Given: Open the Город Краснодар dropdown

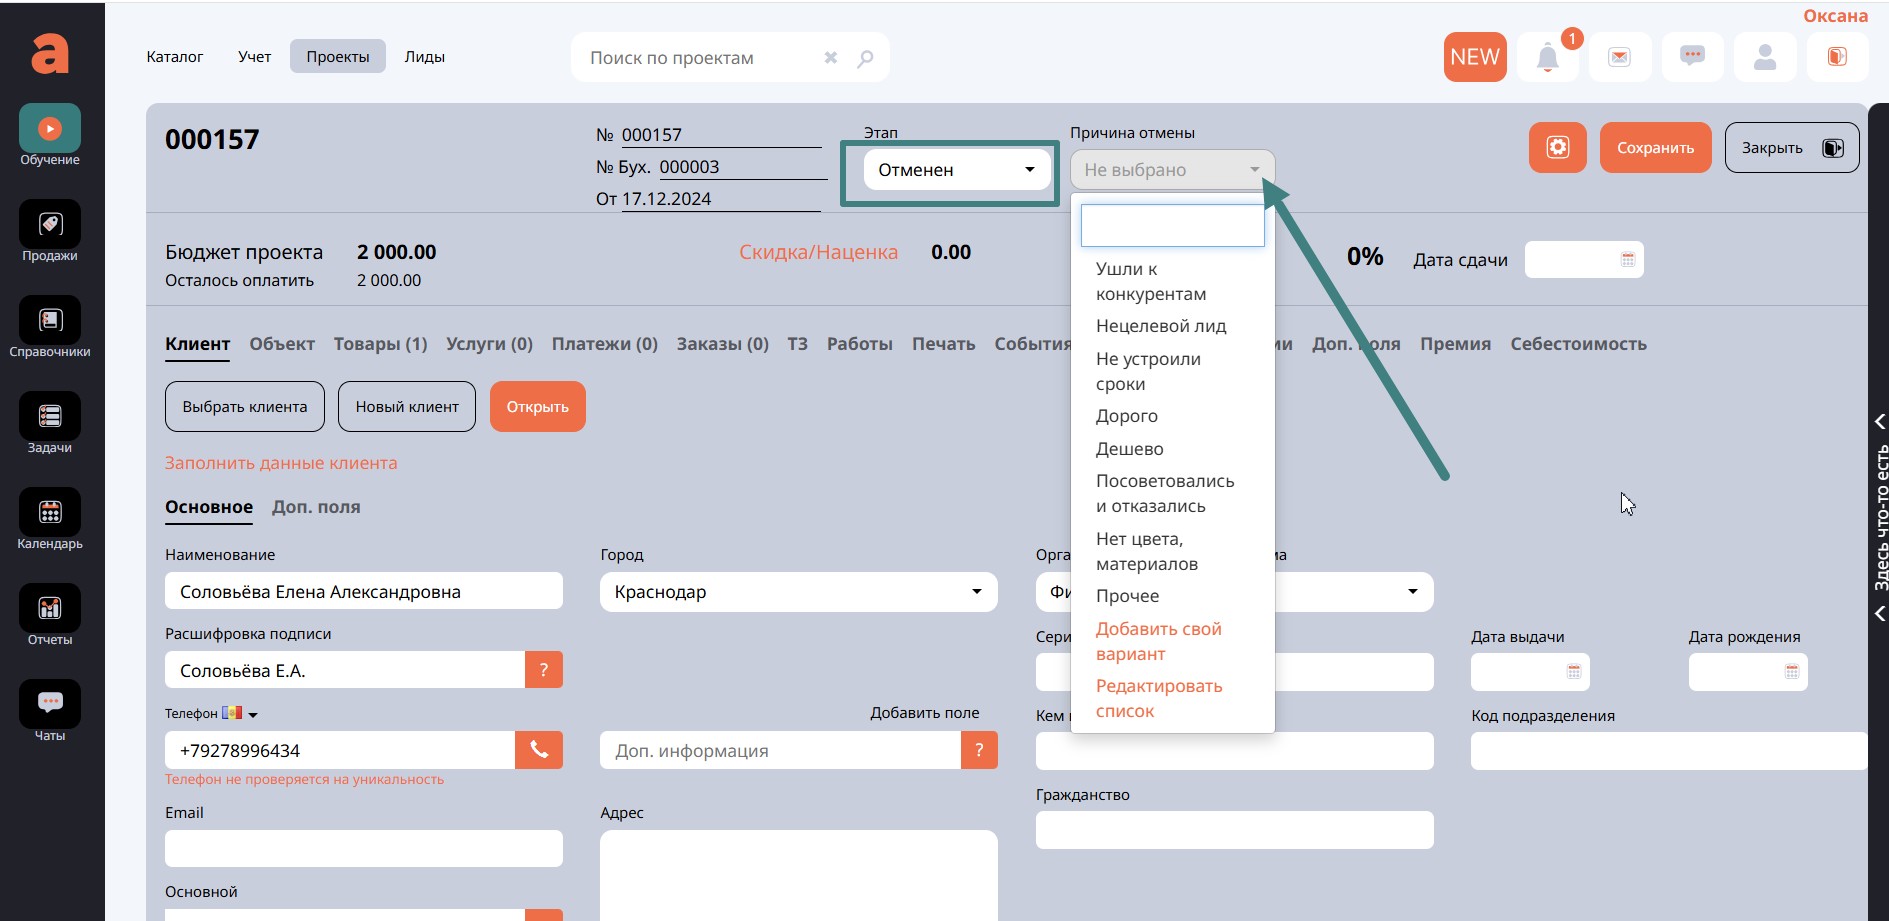Looking at the screenshot, I should [797, 592].
